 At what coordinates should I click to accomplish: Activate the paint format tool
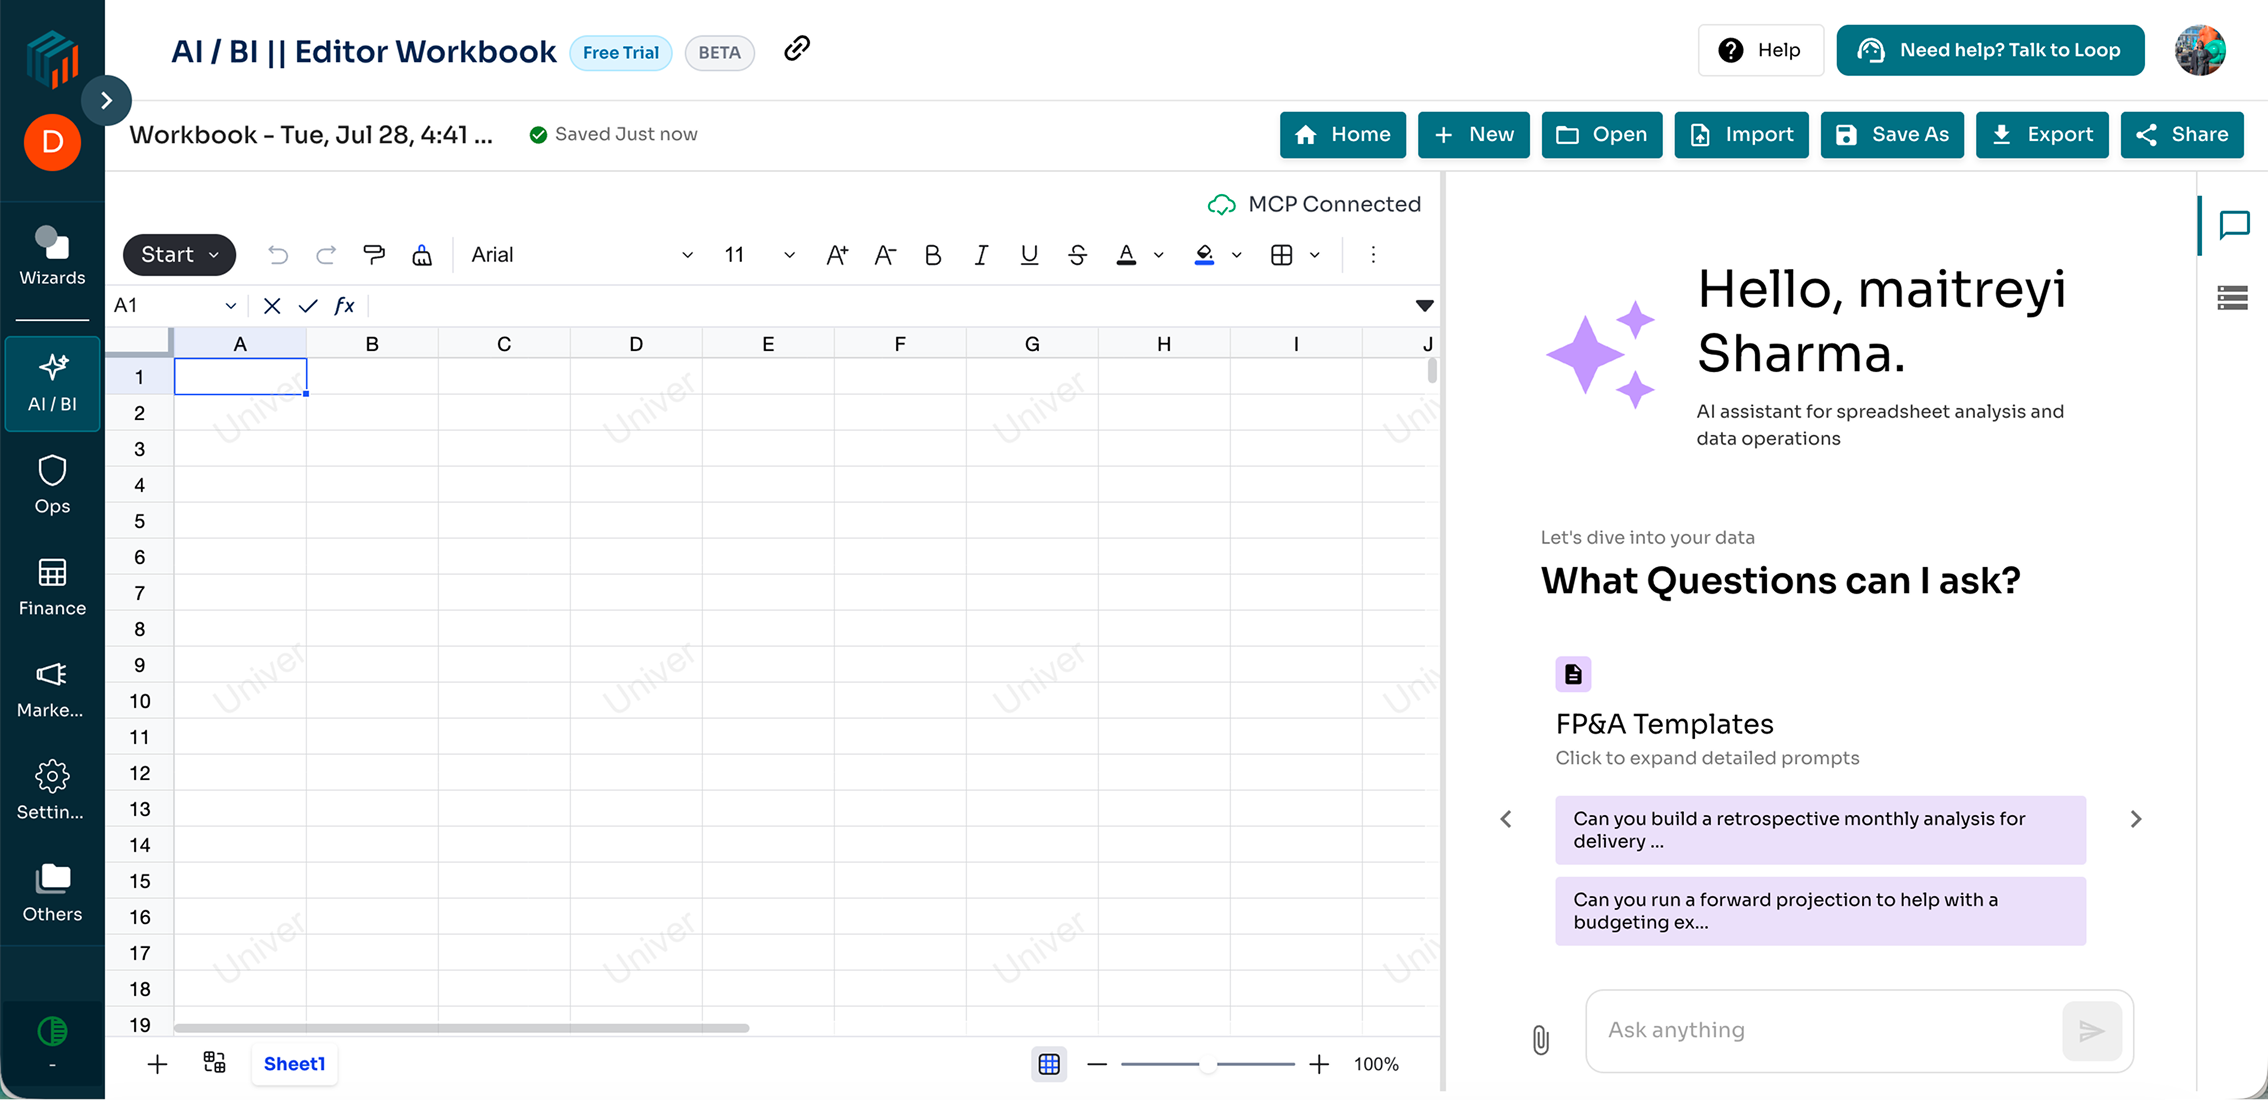point(374,255)
